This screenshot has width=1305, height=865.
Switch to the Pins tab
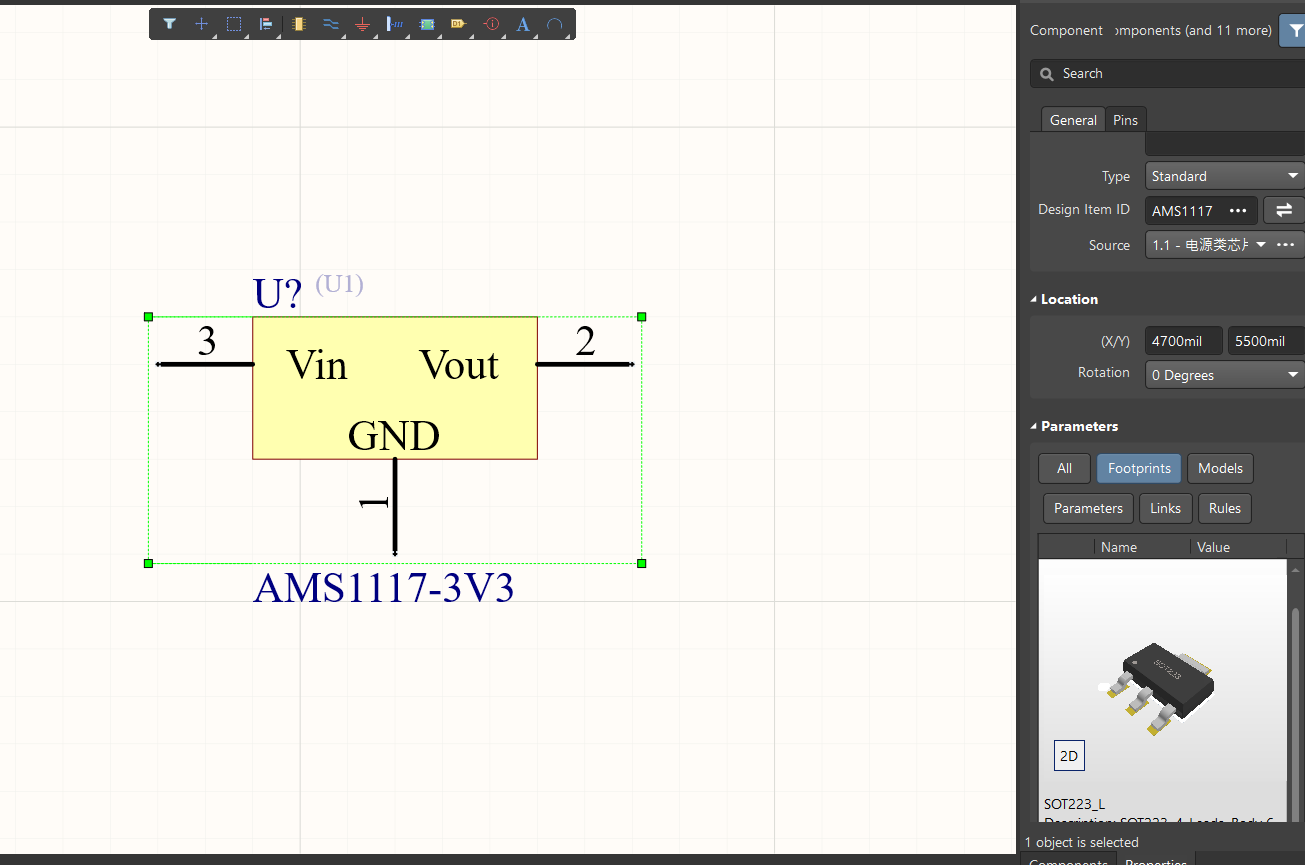pos(1125,120)
